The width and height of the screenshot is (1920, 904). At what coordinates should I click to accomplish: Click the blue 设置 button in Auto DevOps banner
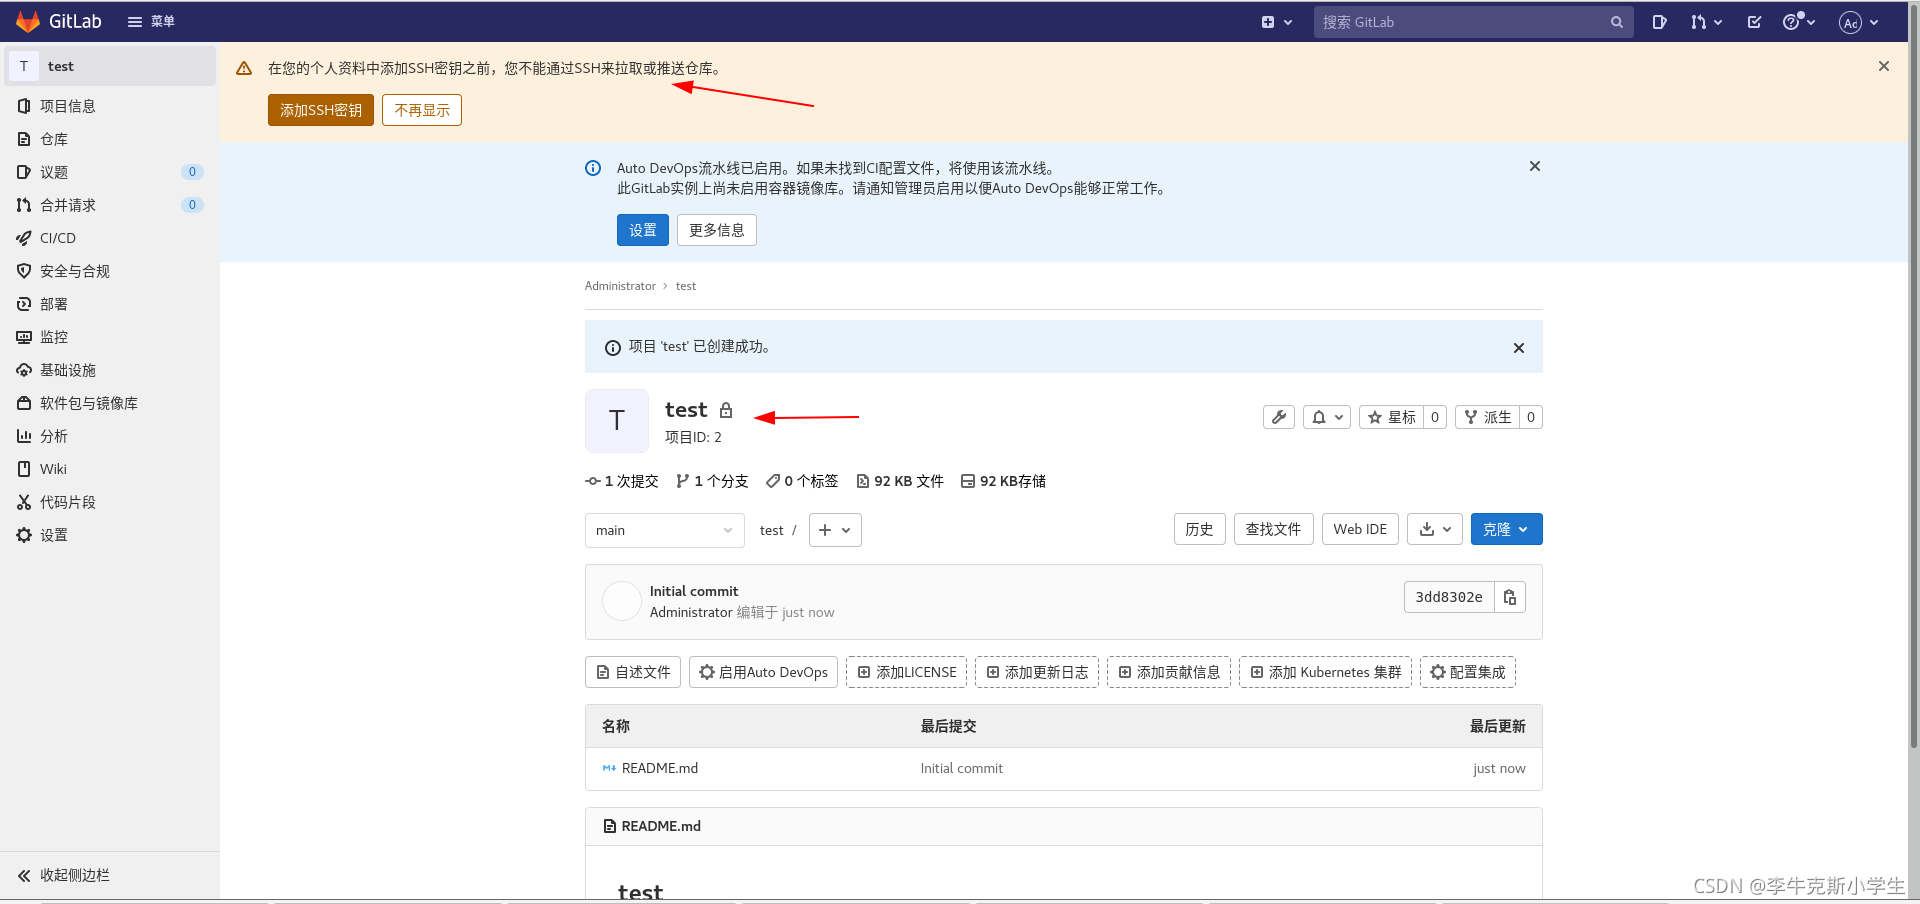point(643,230)
